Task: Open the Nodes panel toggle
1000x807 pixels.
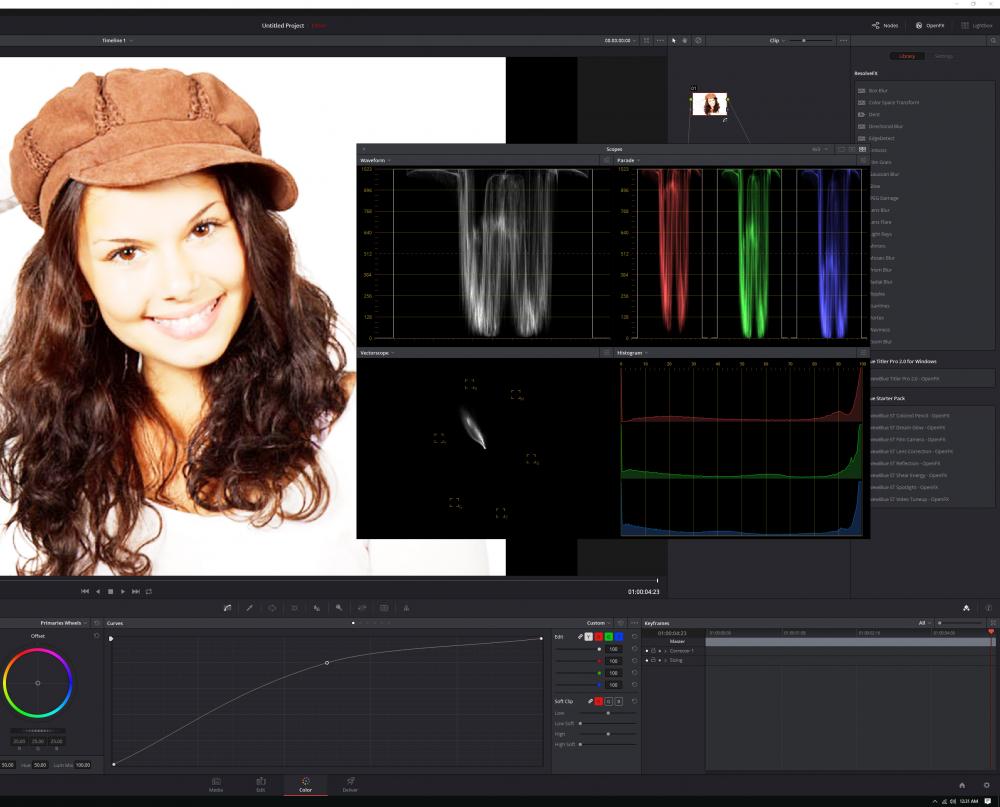Action: pyautogui.click(x=885, y=26)
